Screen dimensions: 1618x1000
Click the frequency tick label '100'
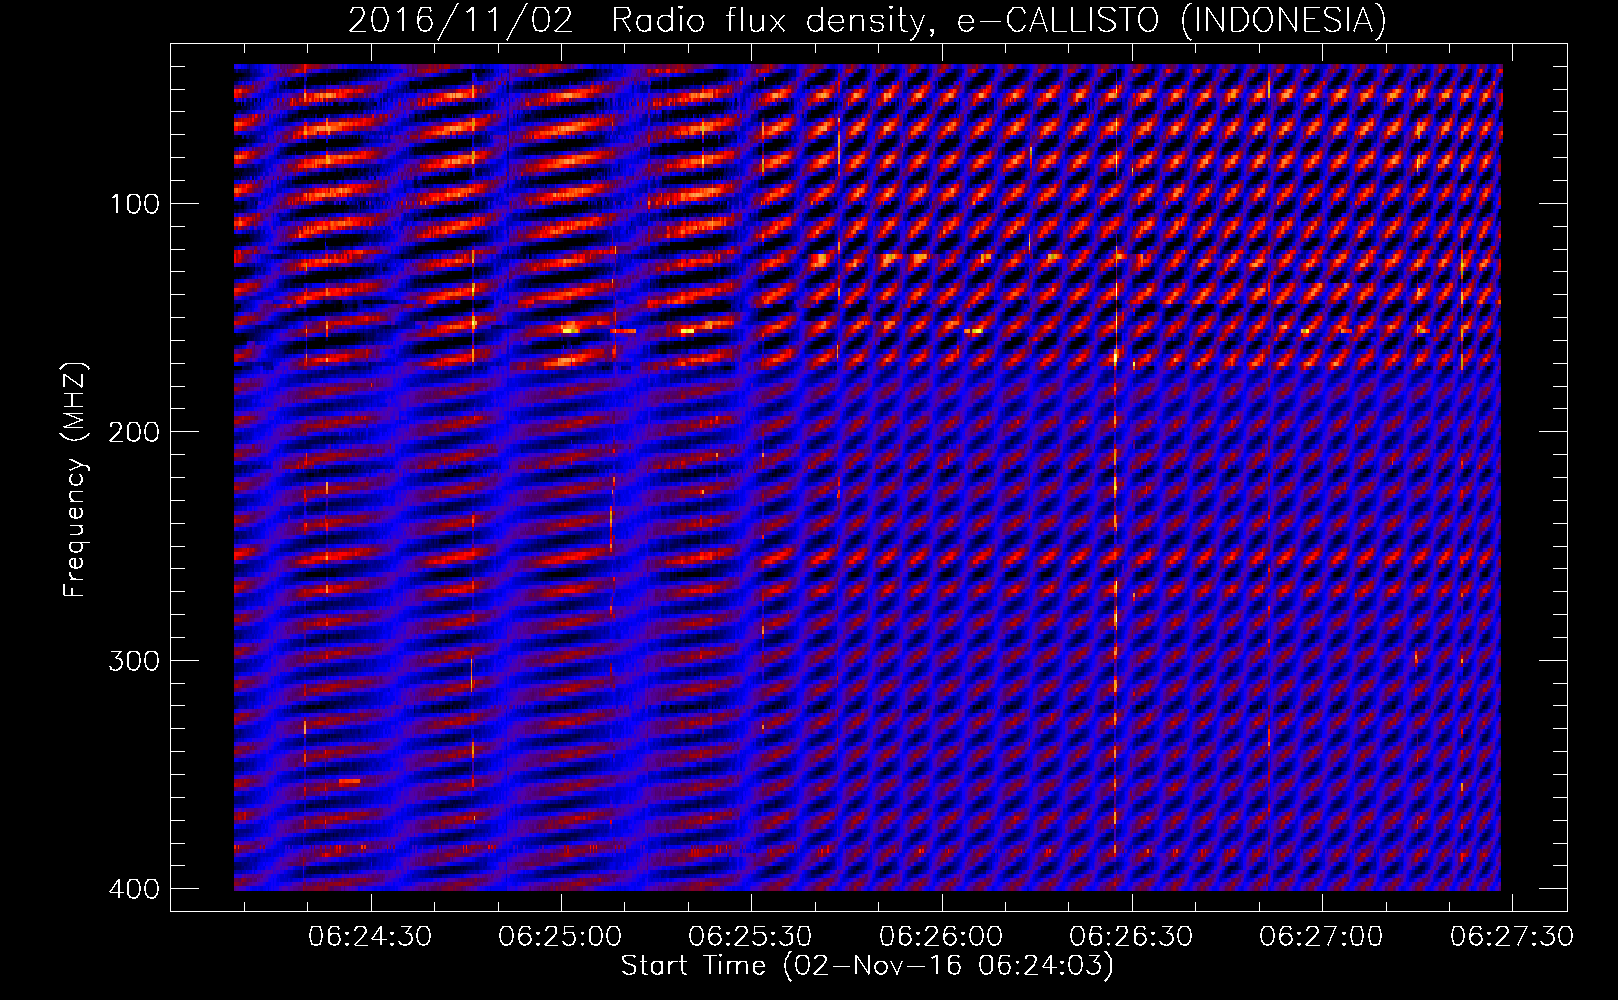[x=133, y=204]
